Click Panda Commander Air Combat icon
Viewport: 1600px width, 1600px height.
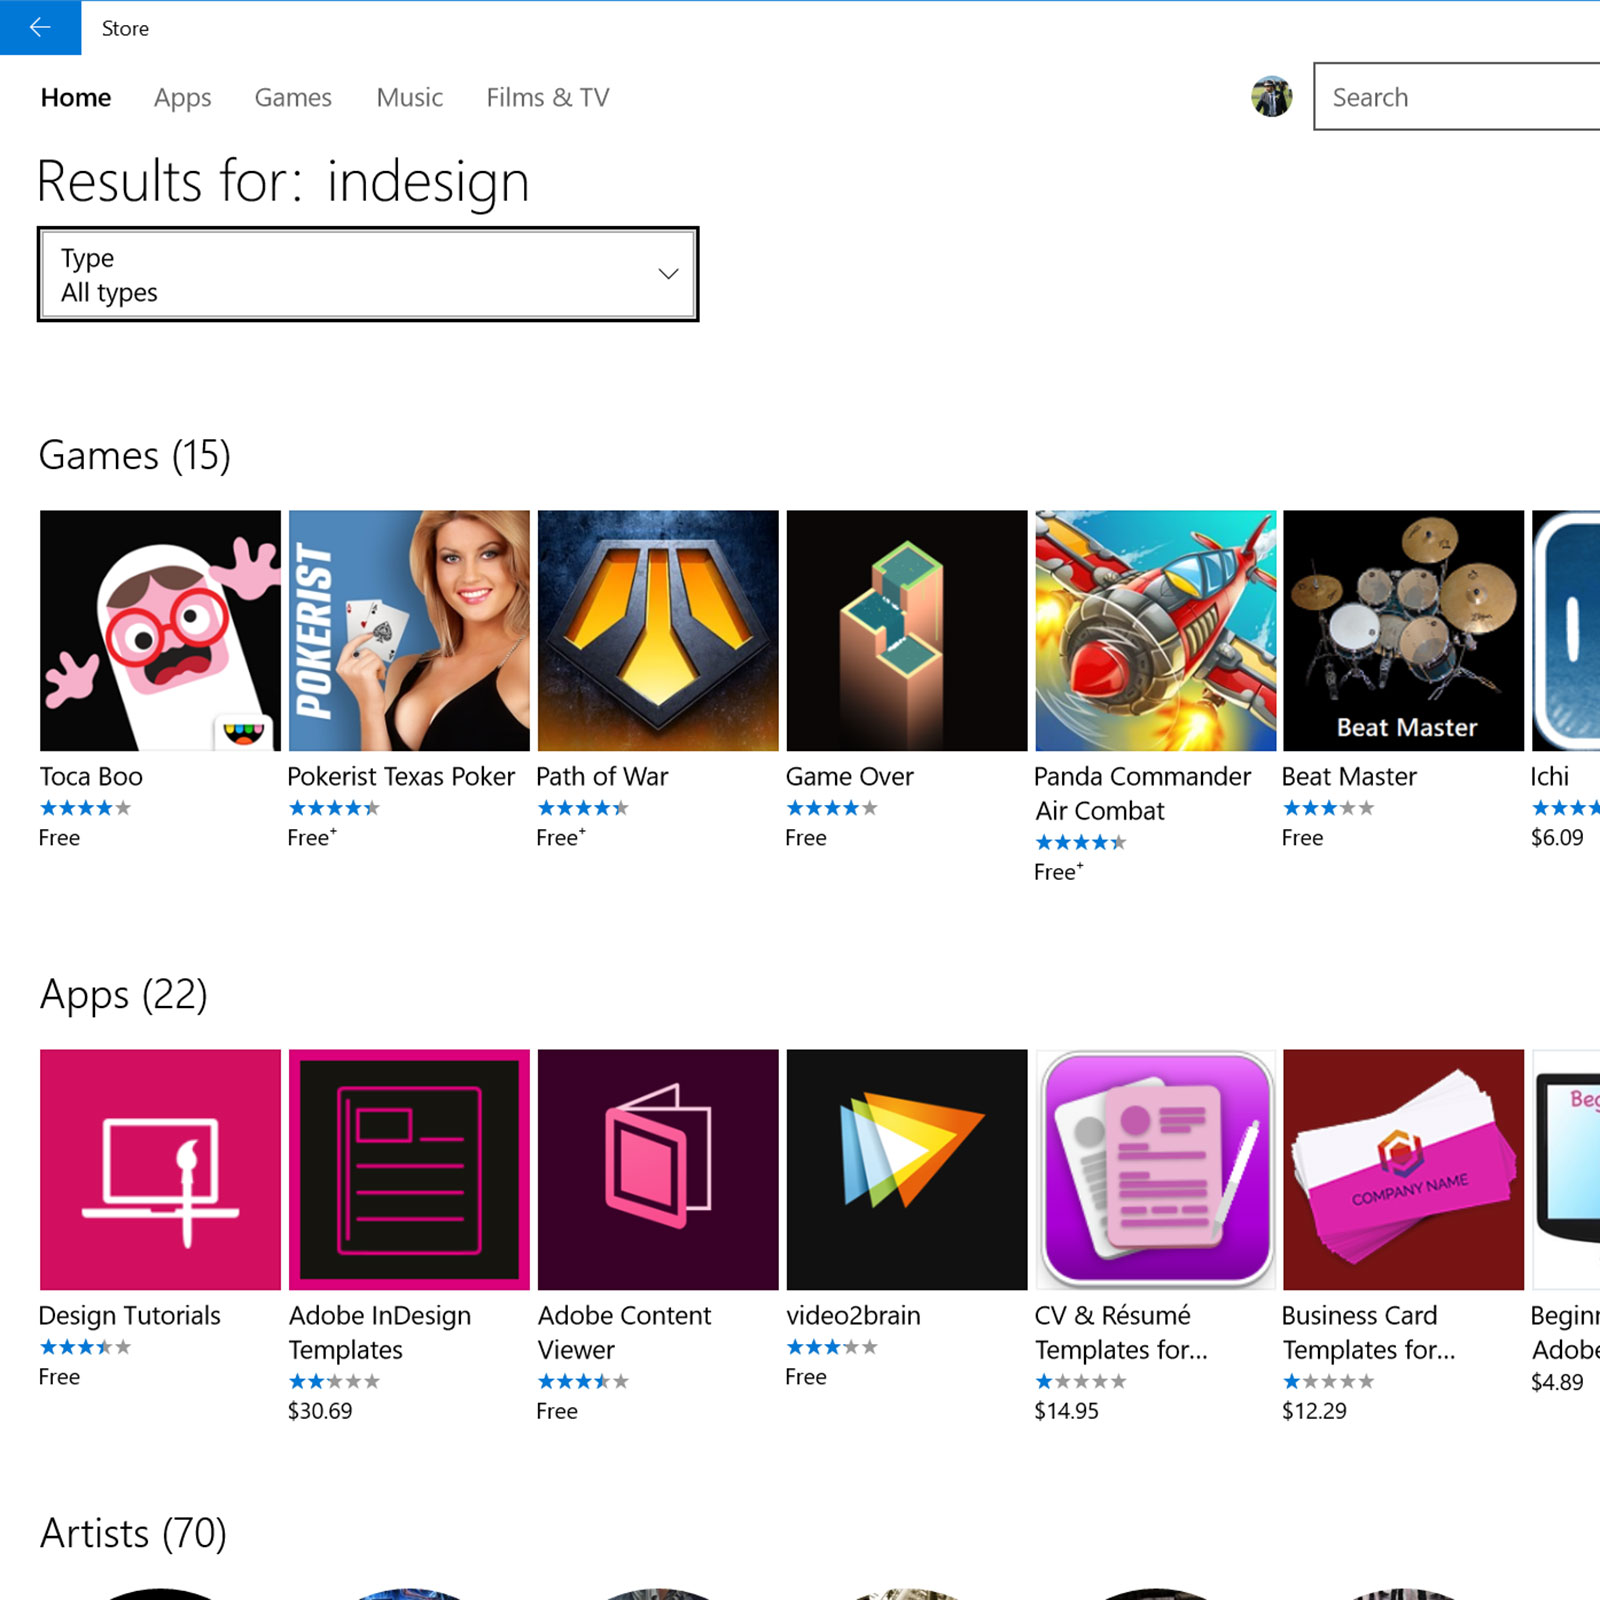(1155, 630)
